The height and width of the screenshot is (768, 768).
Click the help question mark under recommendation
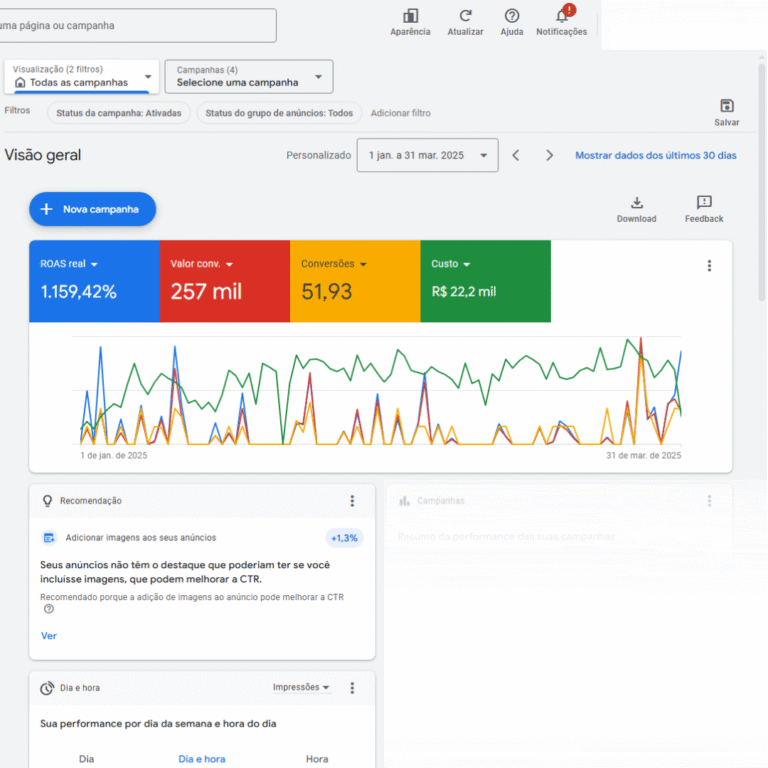[x=49, y=609]
